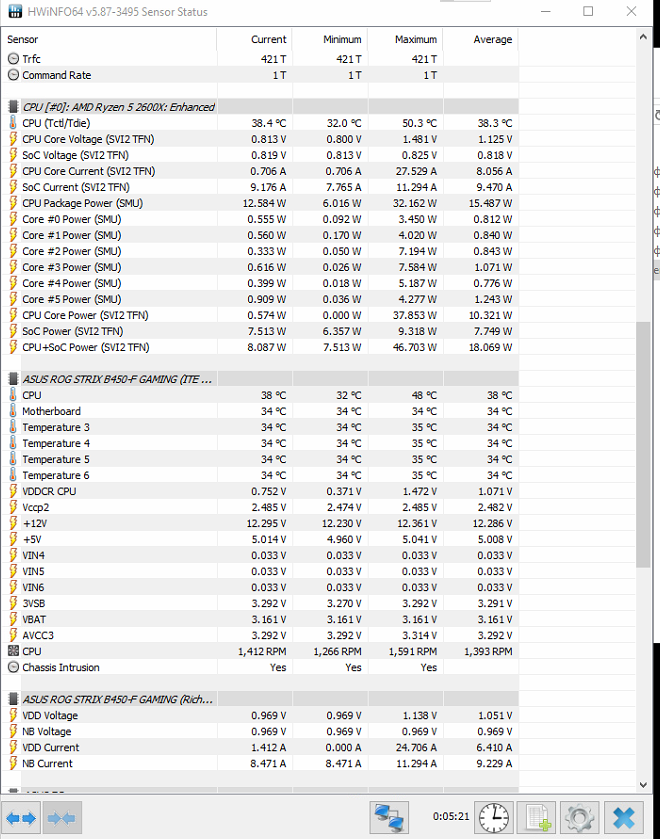Select the ASUS ROG STRIX B450-F GAMING (Rich group
The width and height of the screenshot is (660, 839).
(x=260, y=699)
